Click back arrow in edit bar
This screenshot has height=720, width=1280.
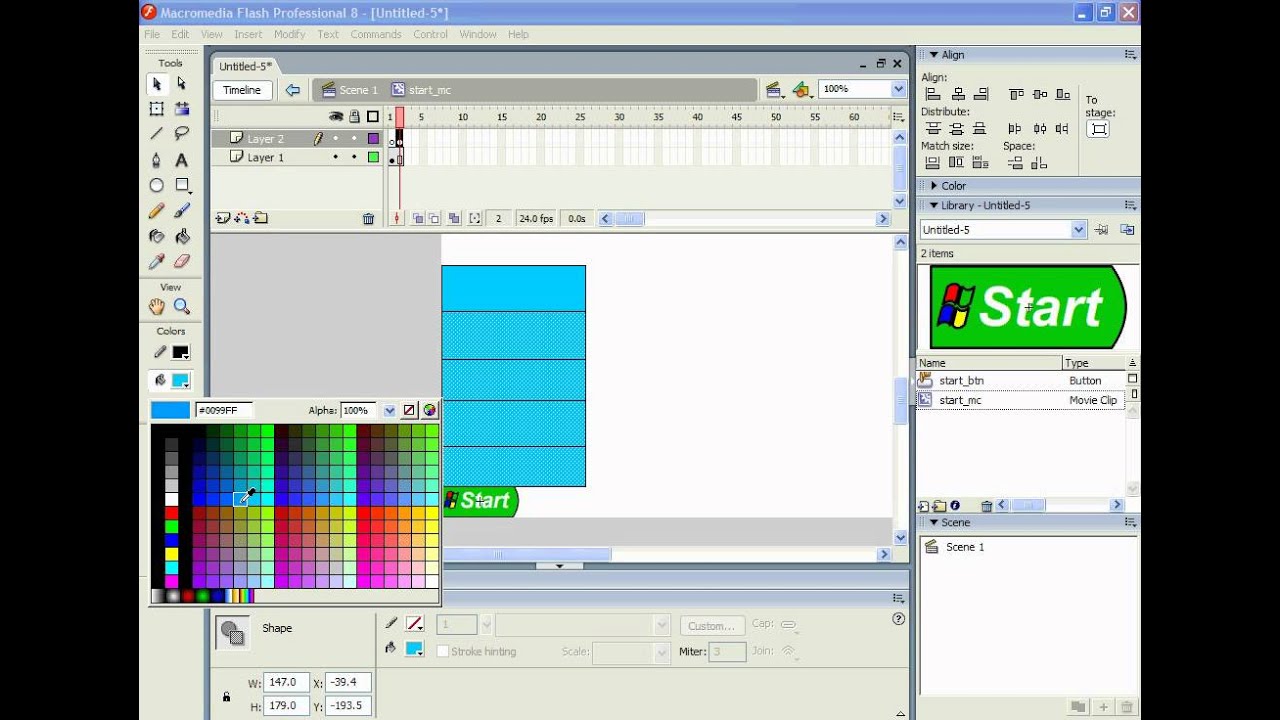point(292,90)
